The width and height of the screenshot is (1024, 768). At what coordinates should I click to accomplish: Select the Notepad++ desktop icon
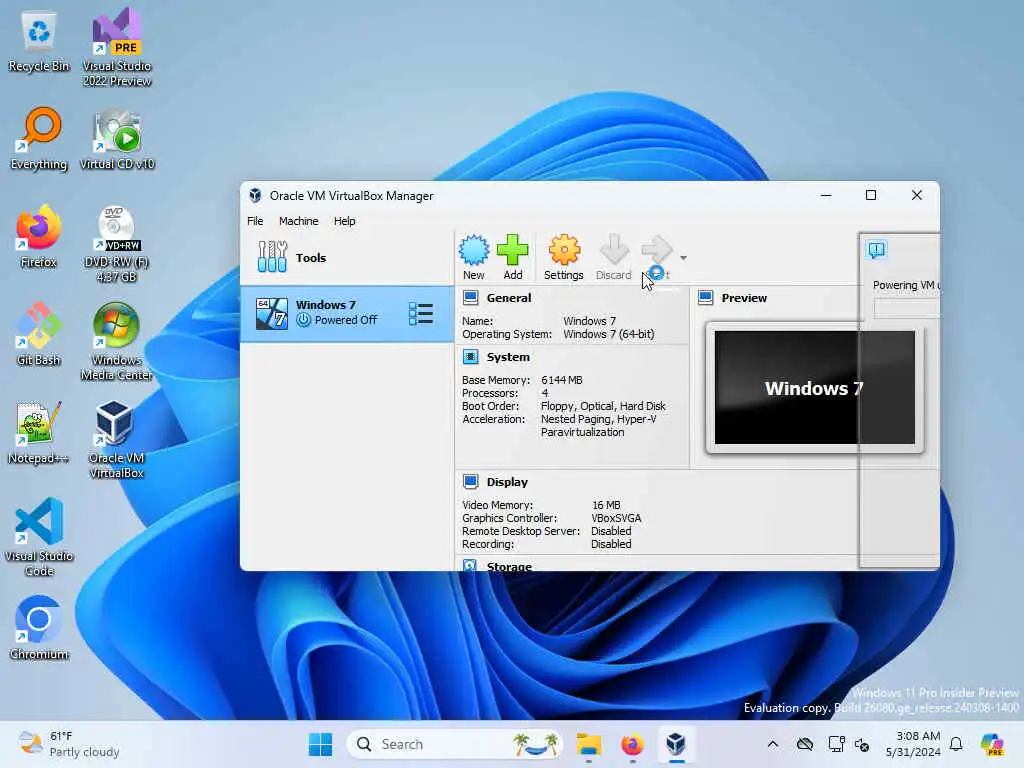39,432
